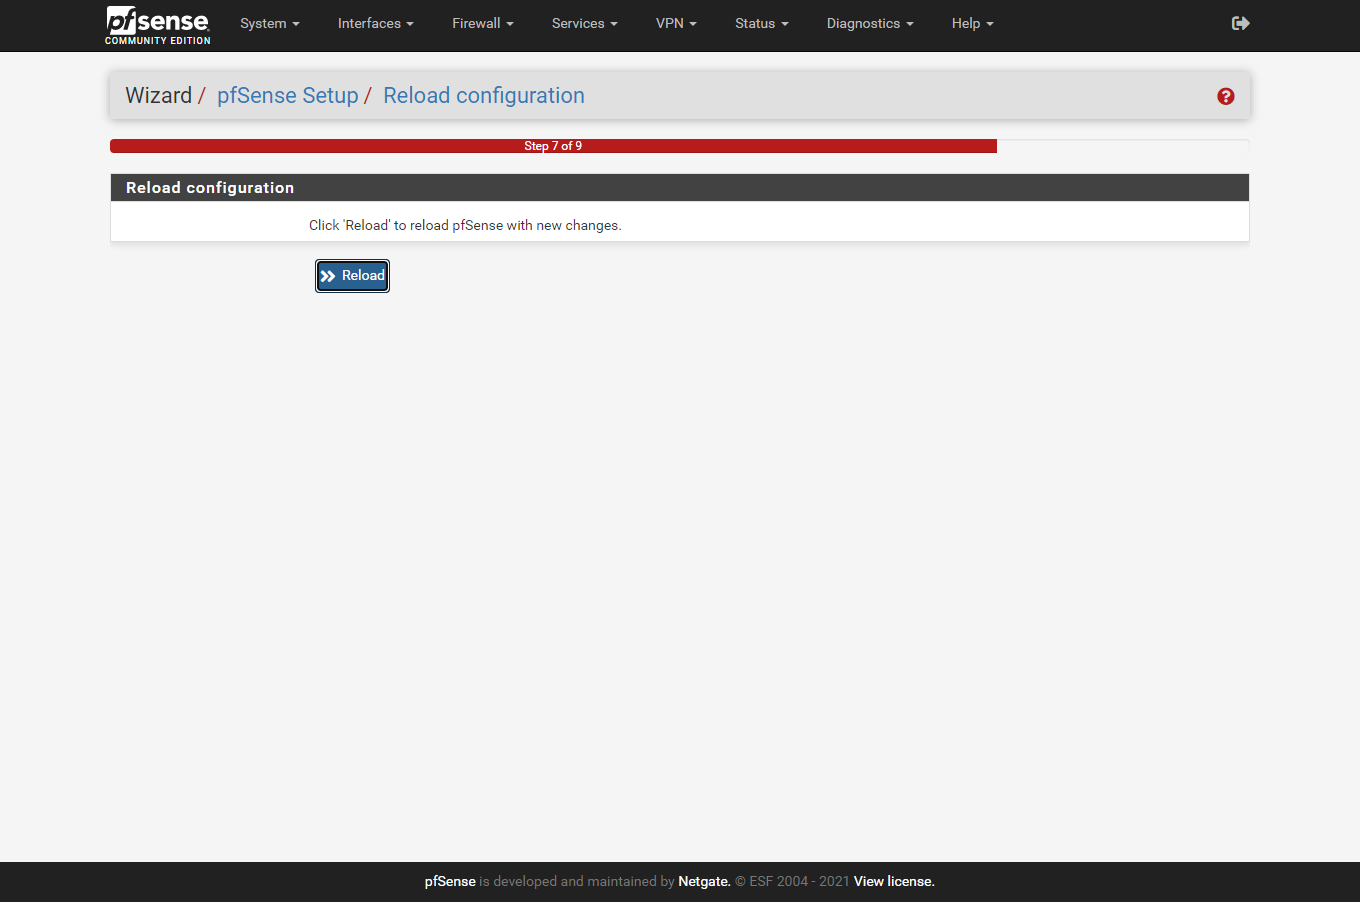
Task: Open the Firewall menu
Action: pyautogui.click(x=483, y=23)
